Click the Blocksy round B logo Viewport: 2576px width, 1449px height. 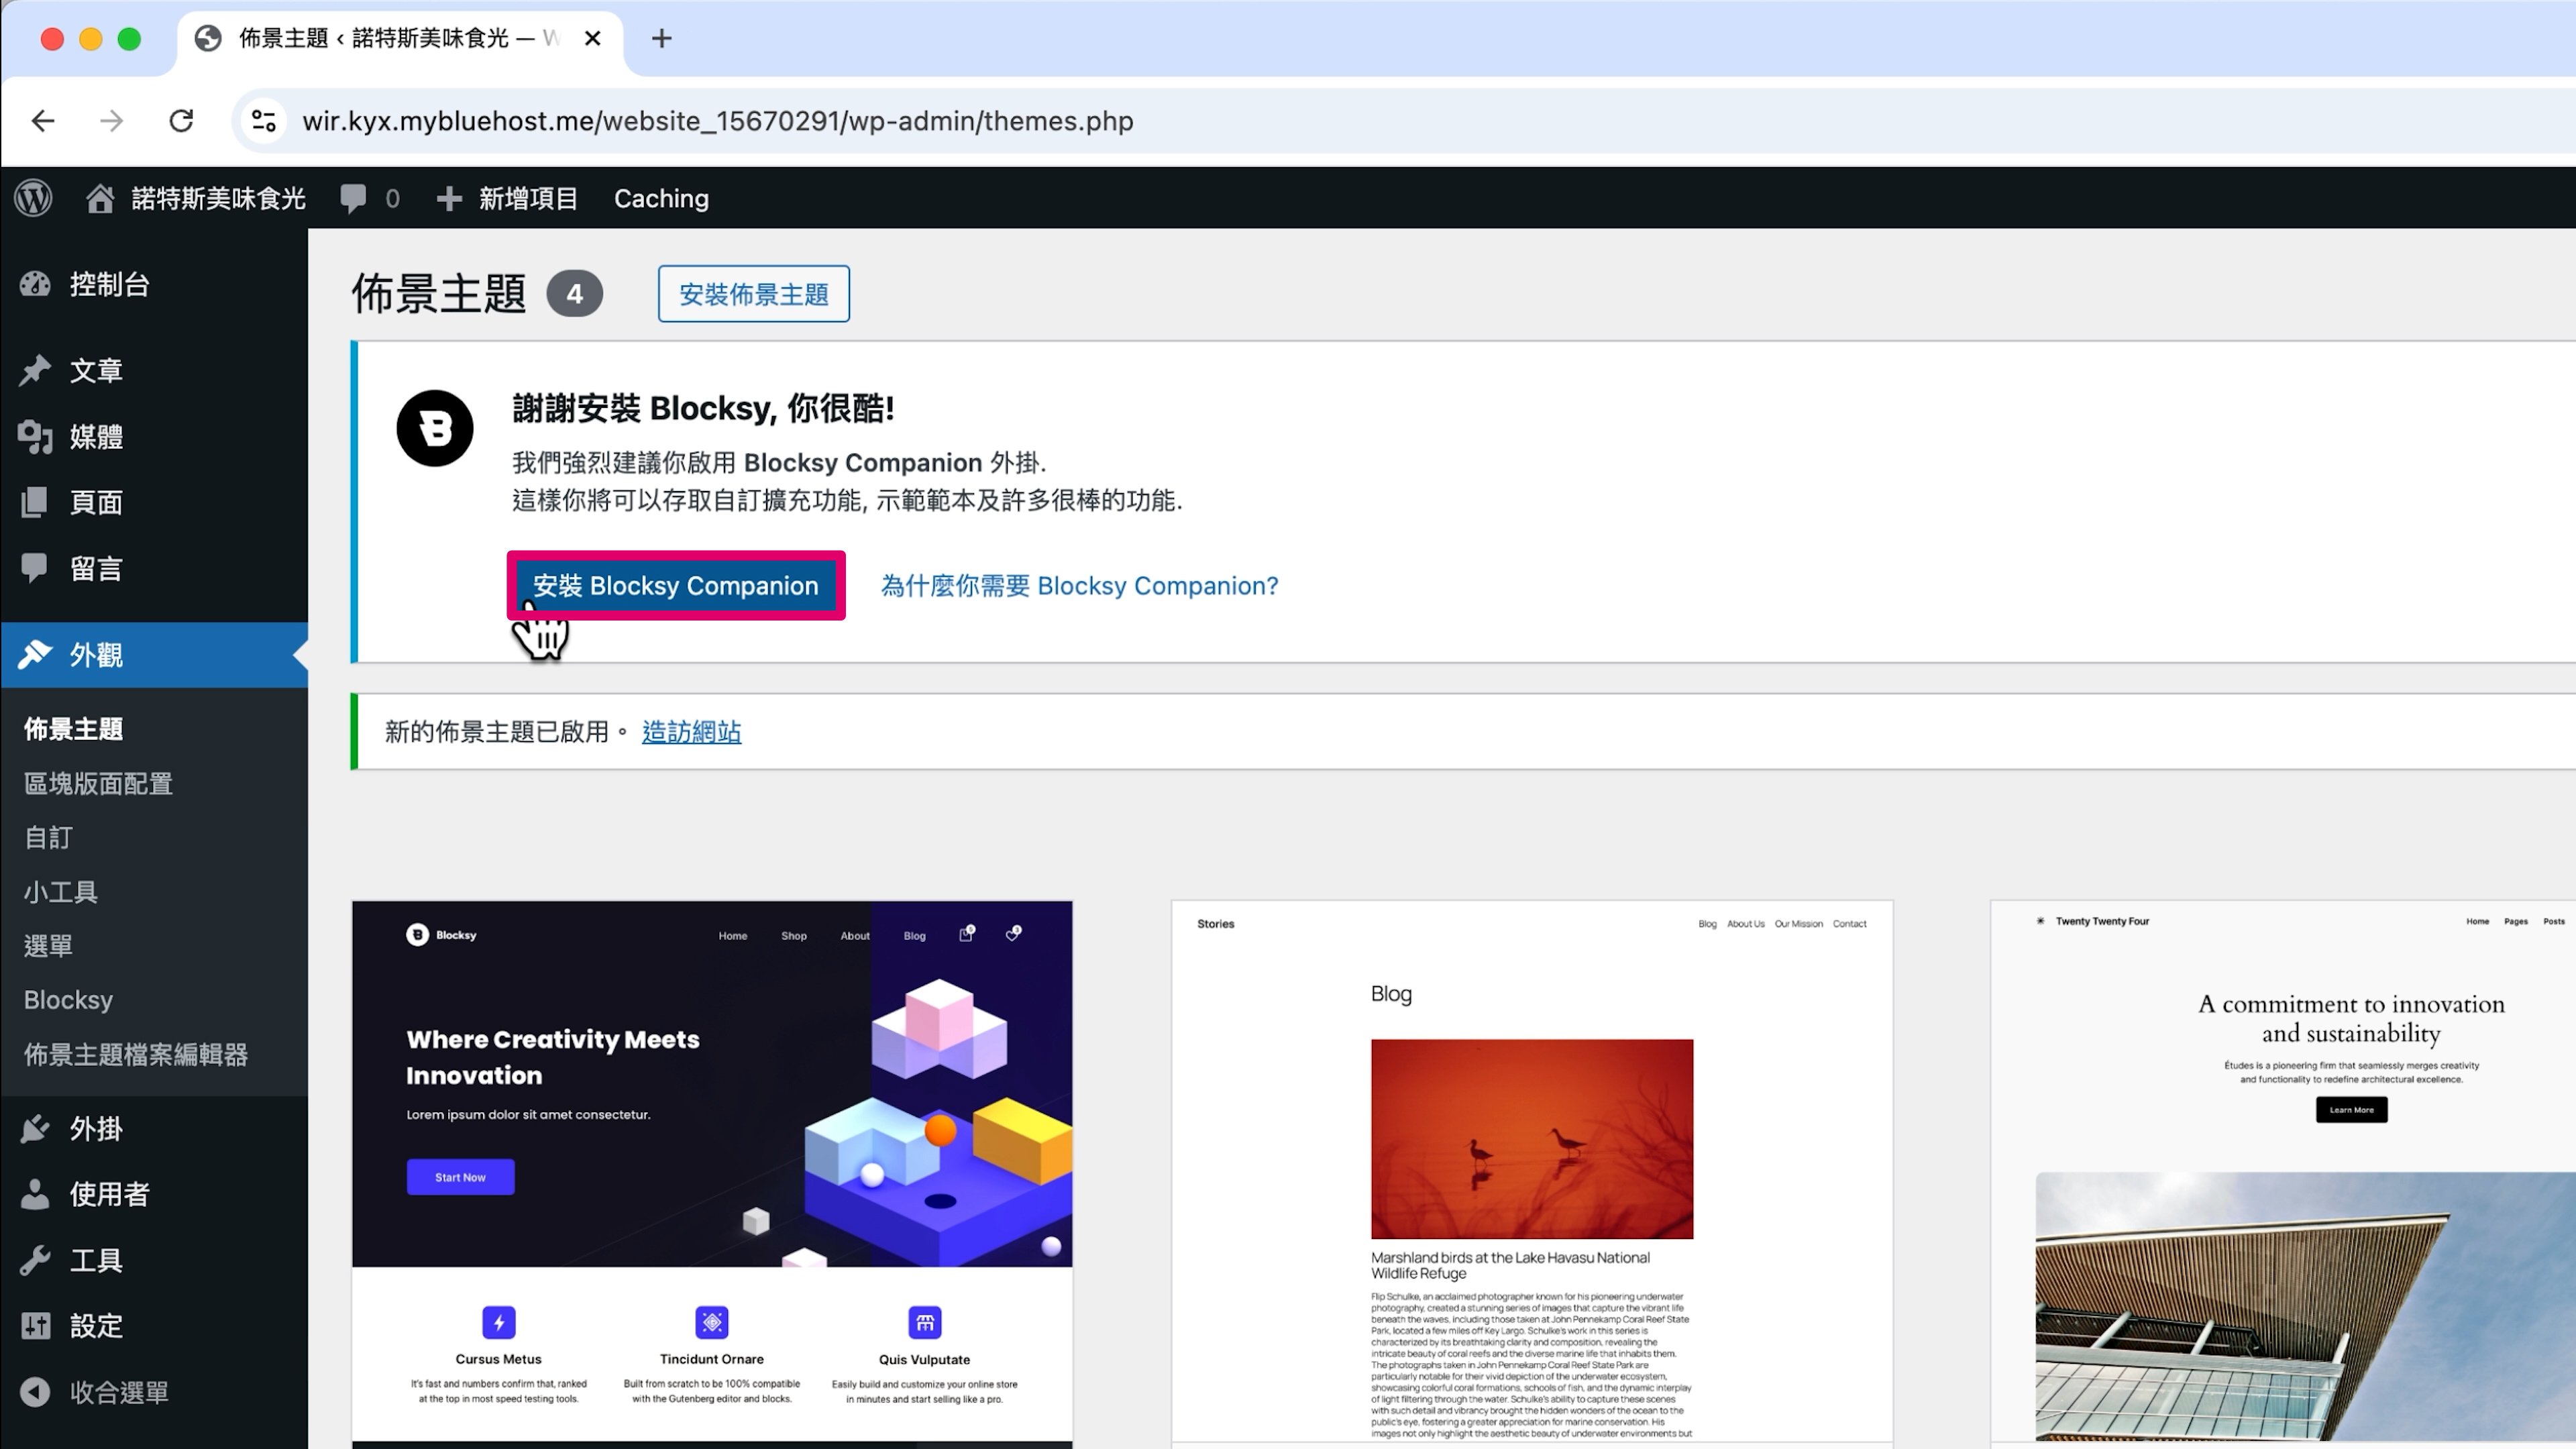pos(435,428)
